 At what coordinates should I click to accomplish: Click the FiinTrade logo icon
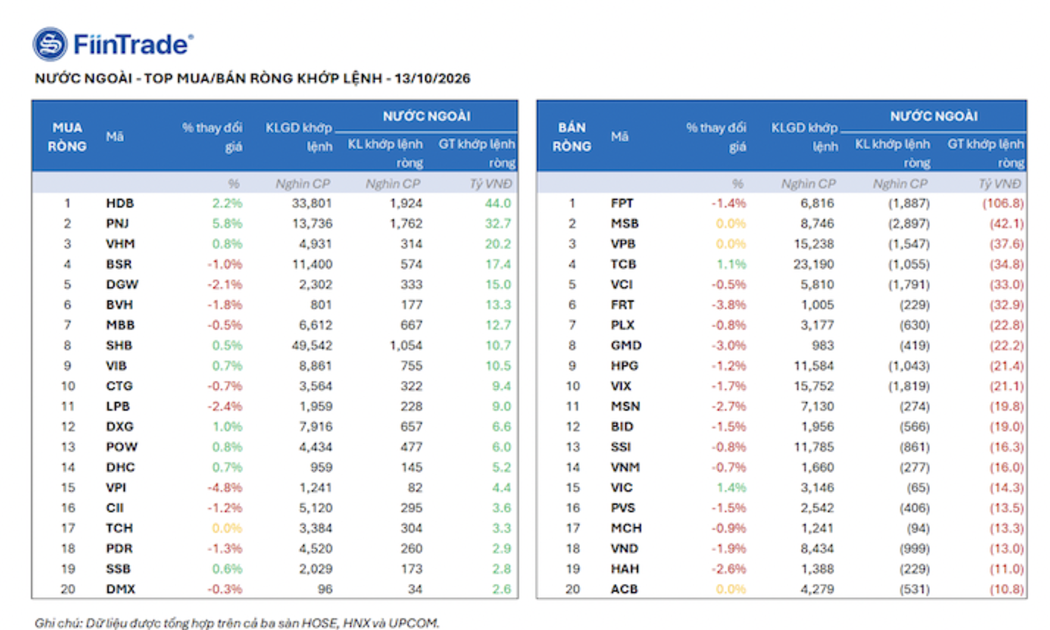click(x=50, y=45)
